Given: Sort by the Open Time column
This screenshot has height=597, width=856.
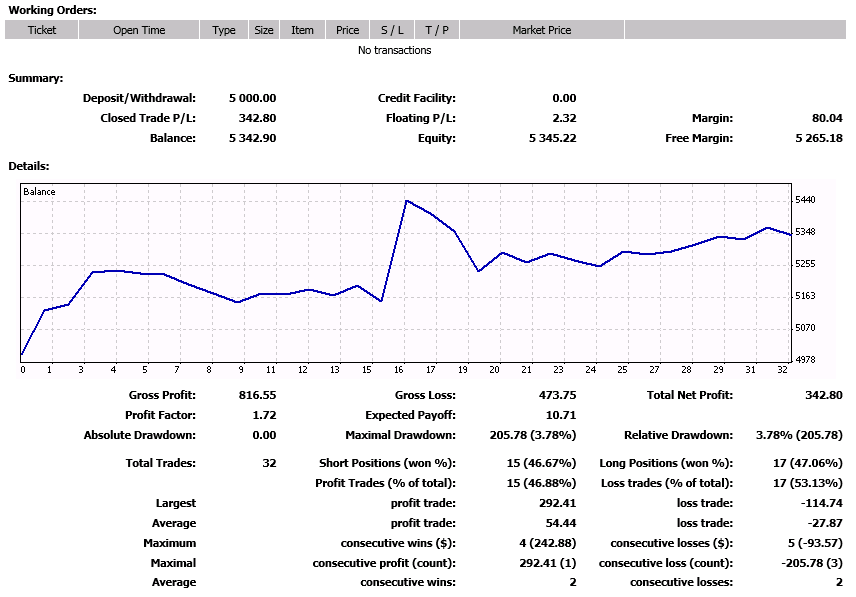Looking at the screenshot, I should [x=139, y=30].
